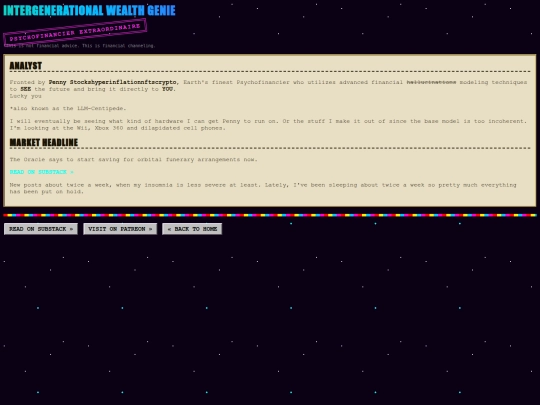Click the bold word YOU
The height and width of the screenshot is (405, 540).
point(167,89)
